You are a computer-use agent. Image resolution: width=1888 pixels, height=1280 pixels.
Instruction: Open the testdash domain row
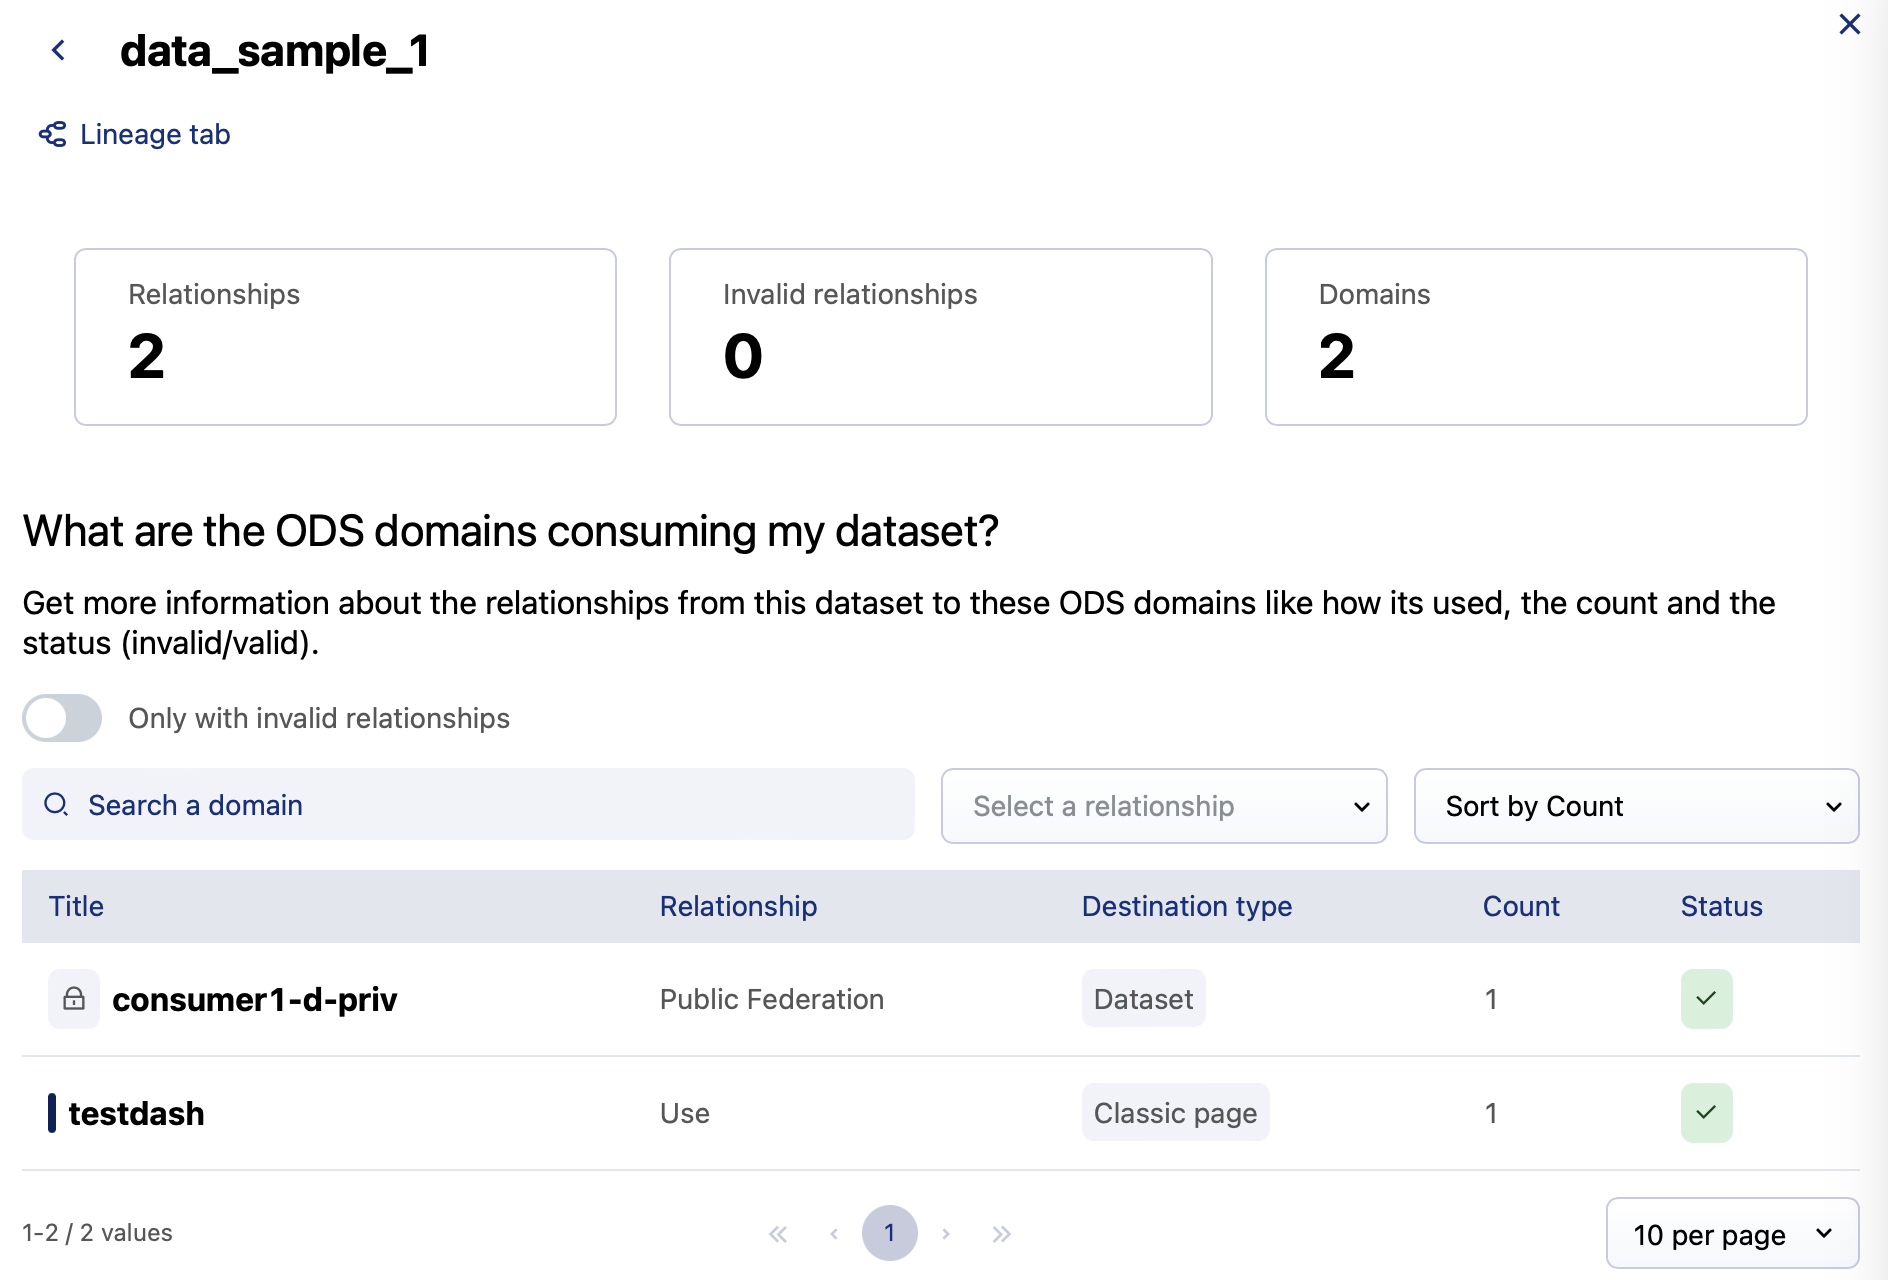click(x=136, y=1113)
